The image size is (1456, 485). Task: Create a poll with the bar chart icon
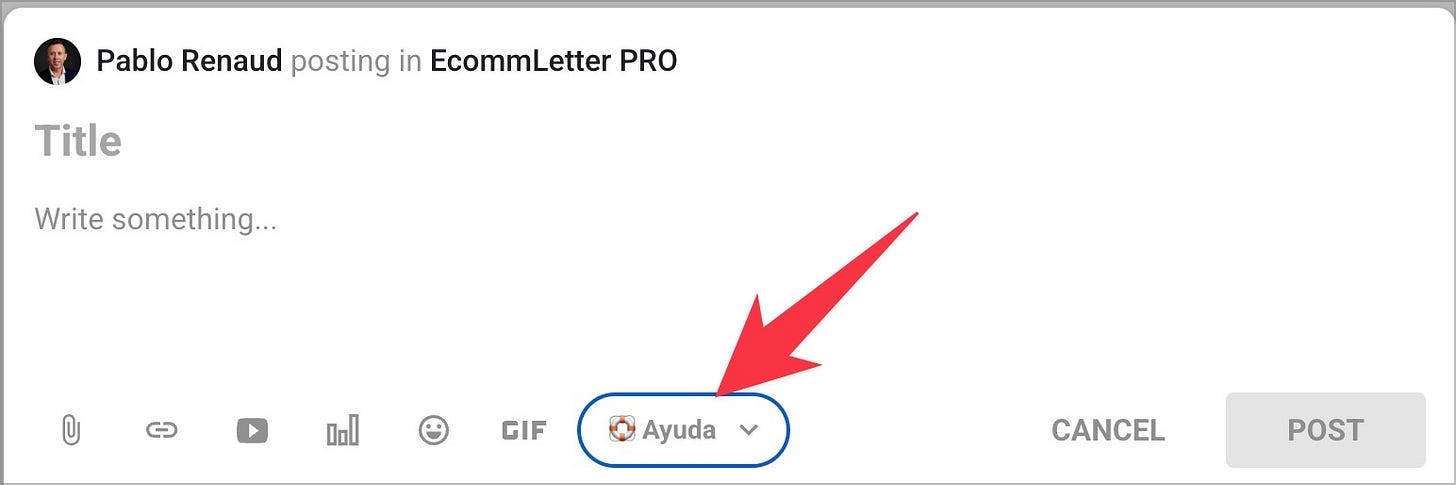pyautogui.click(x=343, y=431)
